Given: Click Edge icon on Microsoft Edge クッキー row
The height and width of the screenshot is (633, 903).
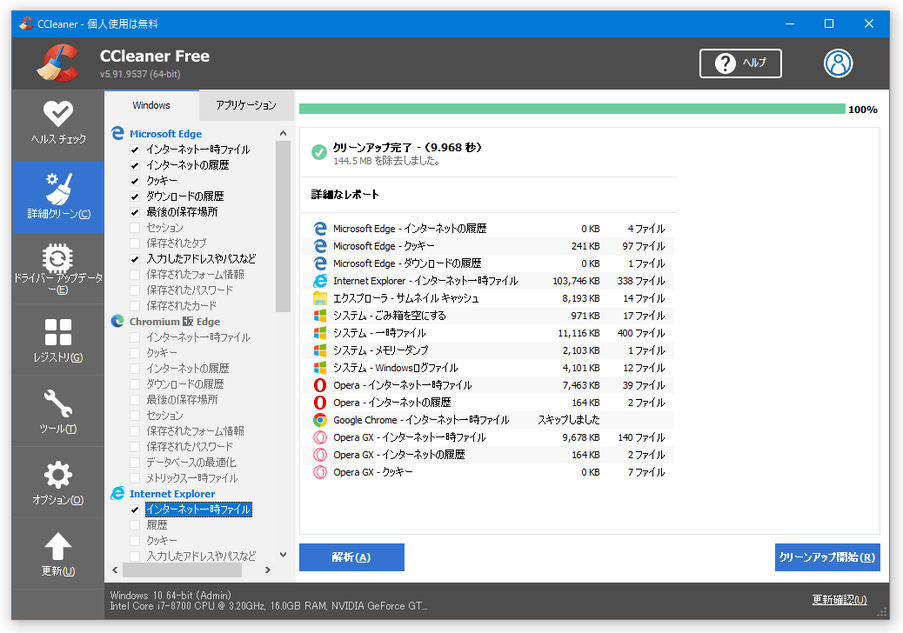Looking at the screenshot, I should coord(320,246).
